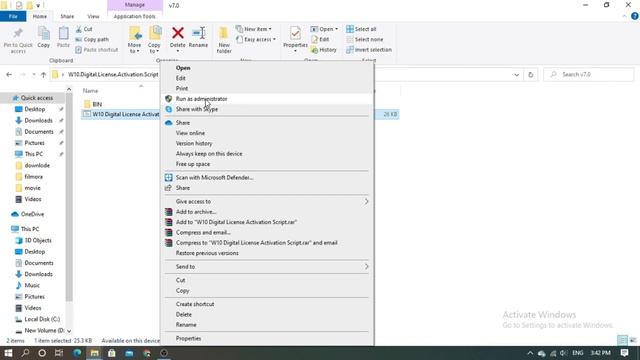The width and height of the screenshot is (640, 360).
Task: Click the red Delete icon
Action: tap(178, 33)
